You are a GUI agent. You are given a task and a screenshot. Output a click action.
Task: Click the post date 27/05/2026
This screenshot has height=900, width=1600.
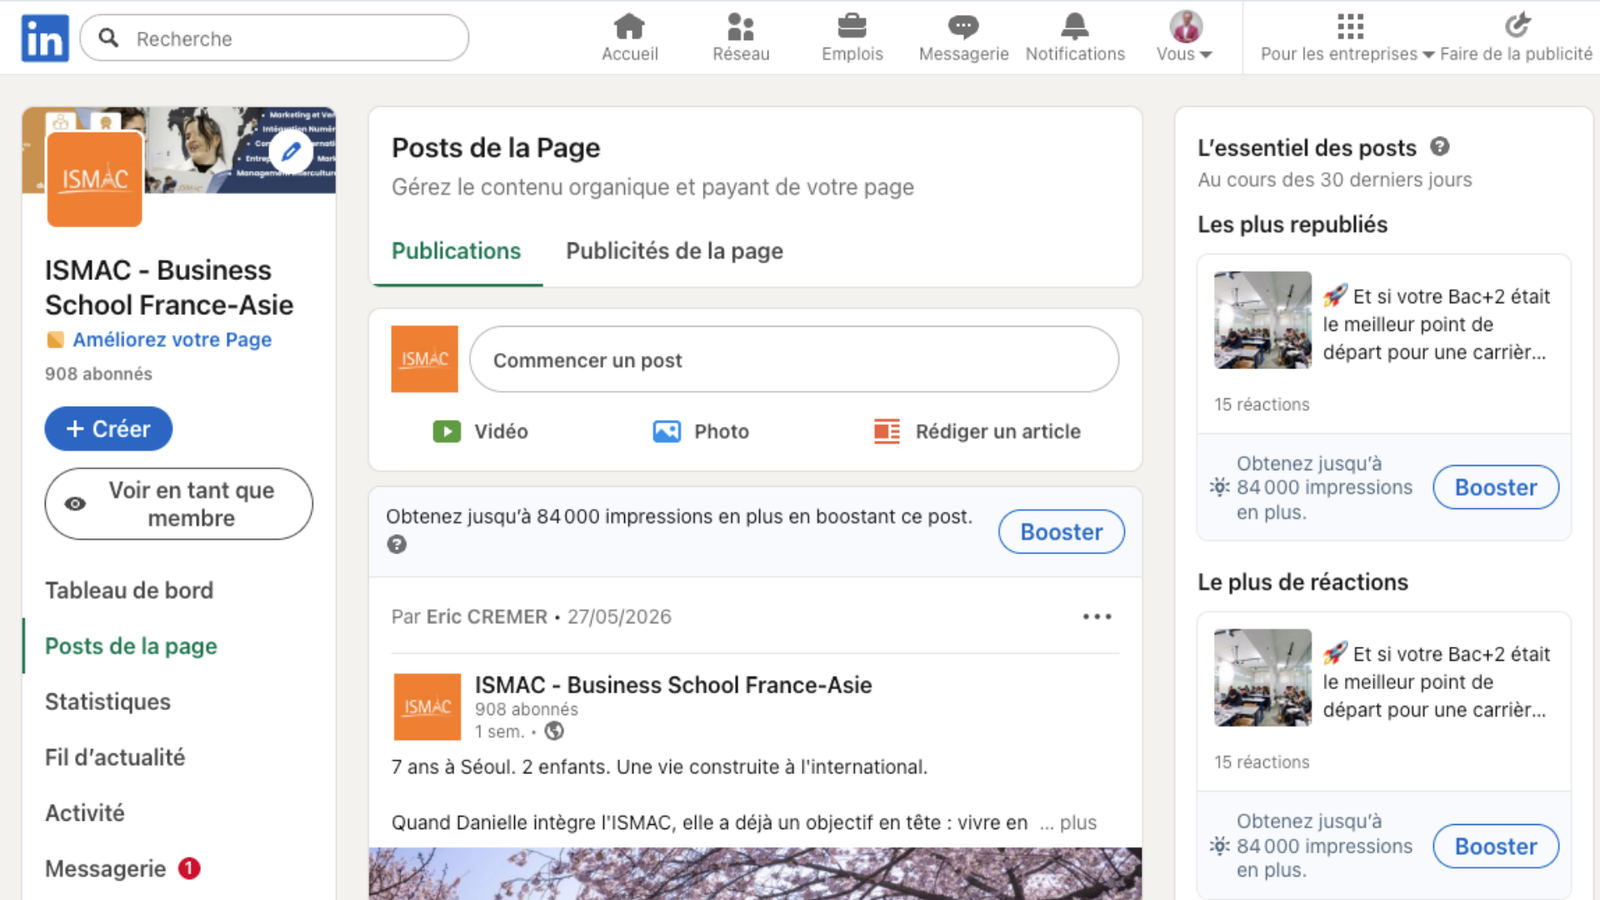[619, 617]
